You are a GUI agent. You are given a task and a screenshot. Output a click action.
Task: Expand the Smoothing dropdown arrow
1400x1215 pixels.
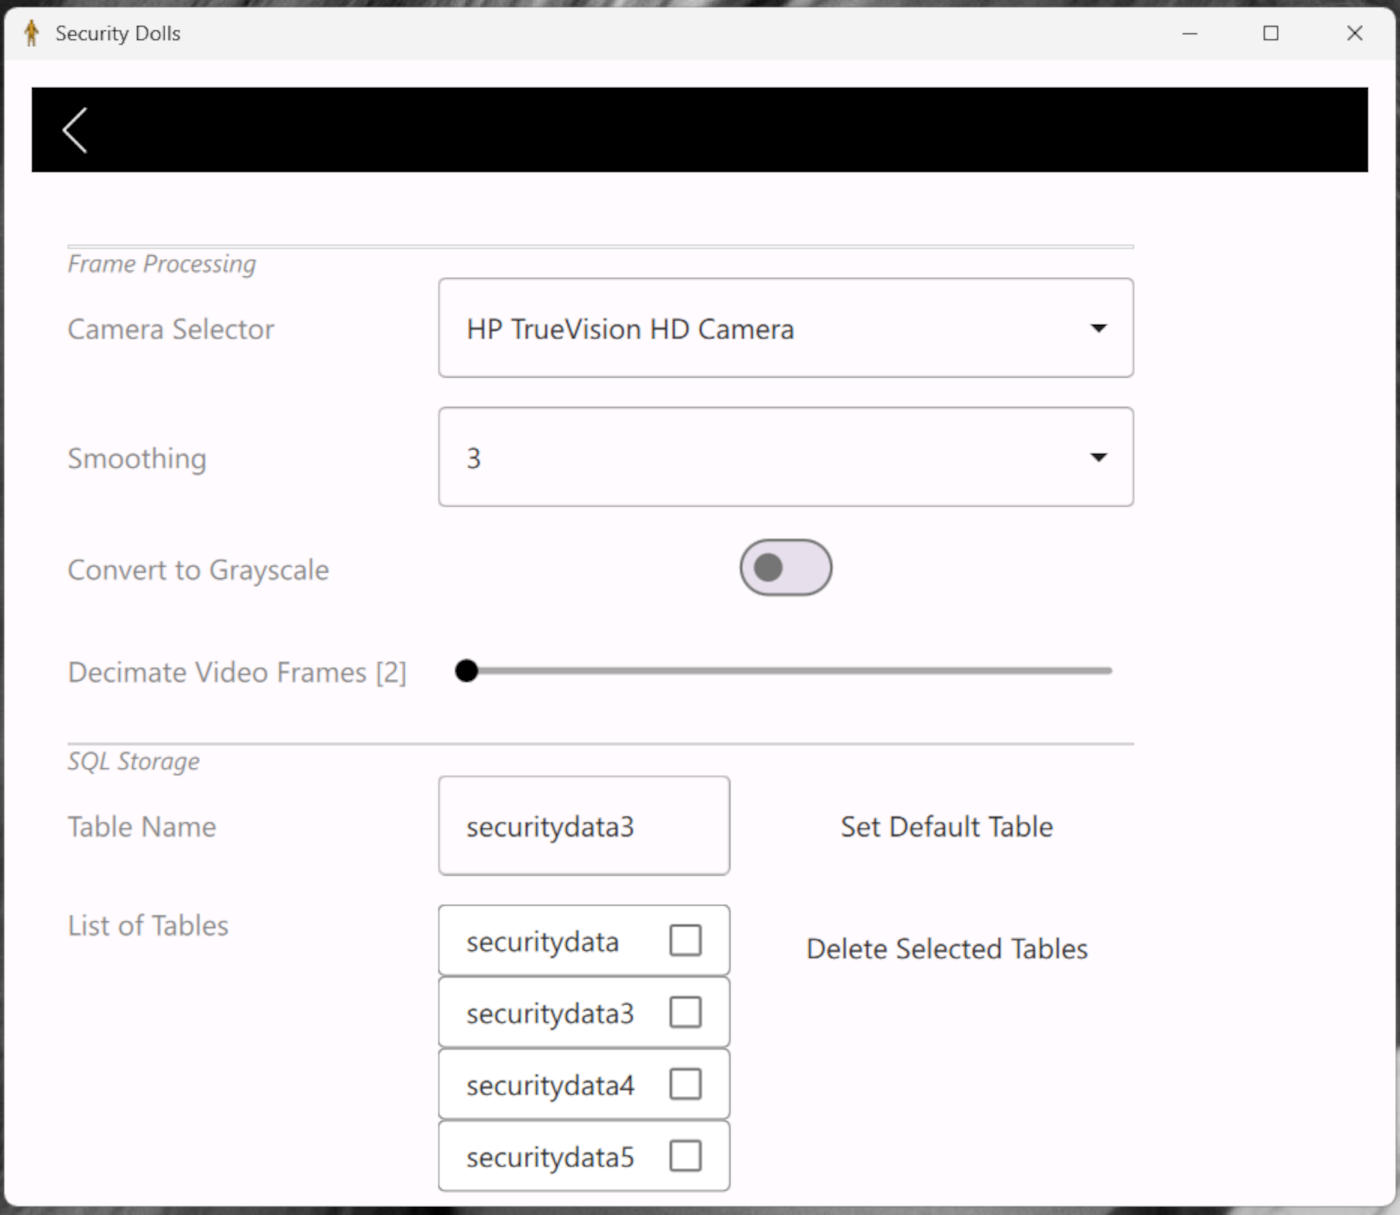click(1098, 457)
